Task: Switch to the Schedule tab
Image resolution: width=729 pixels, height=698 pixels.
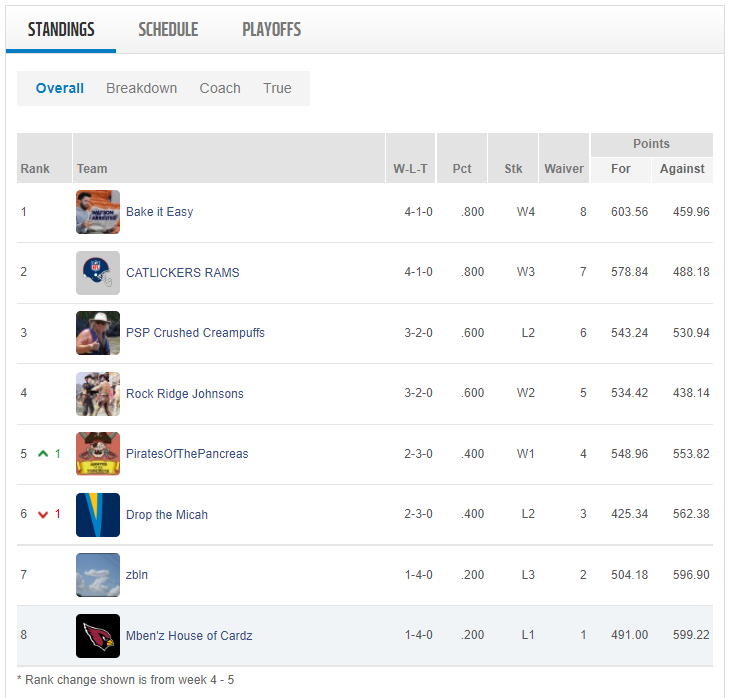Action: click(168, 29)
